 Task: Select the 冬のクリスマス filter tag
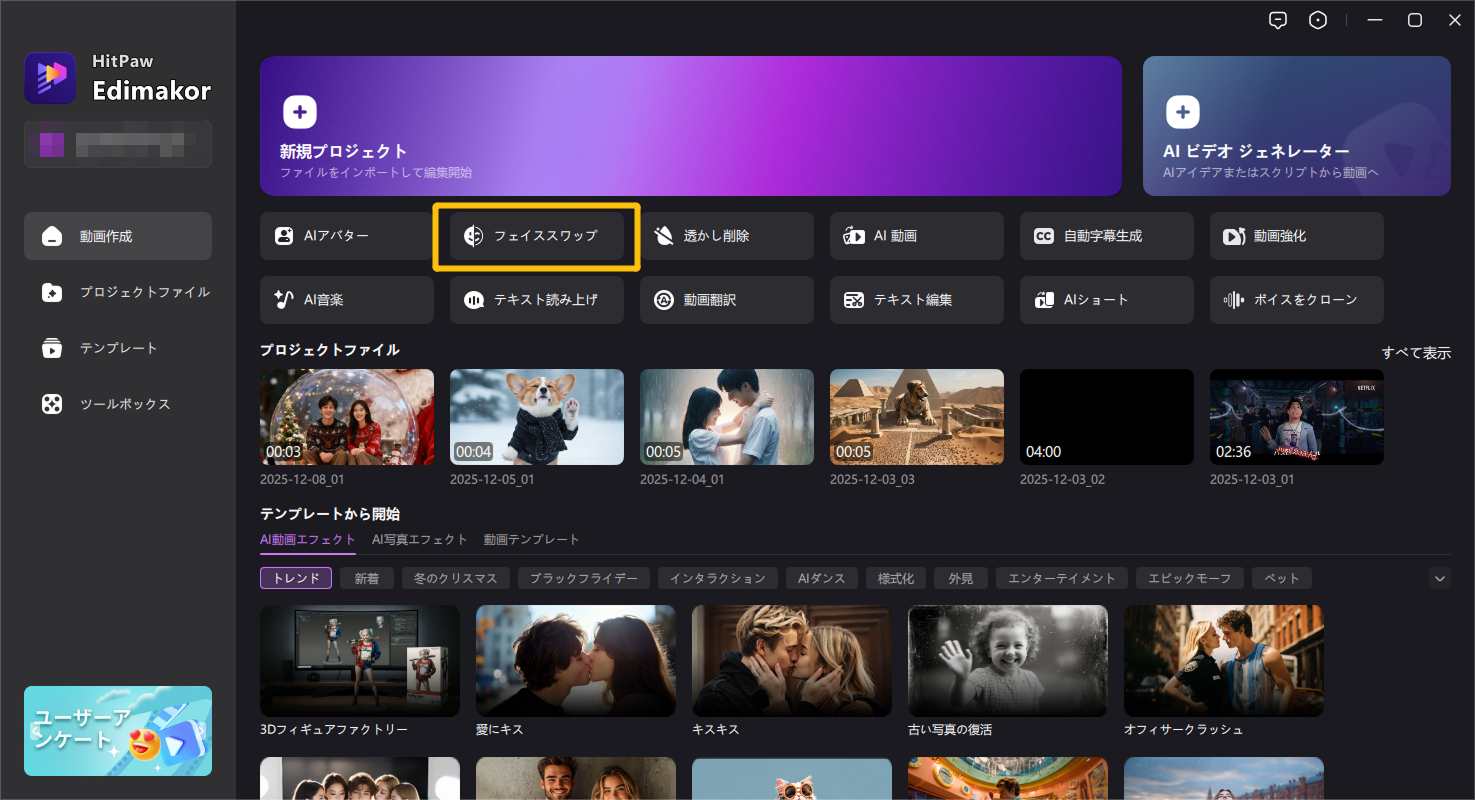pyautogui.click(x=456, y=578)
